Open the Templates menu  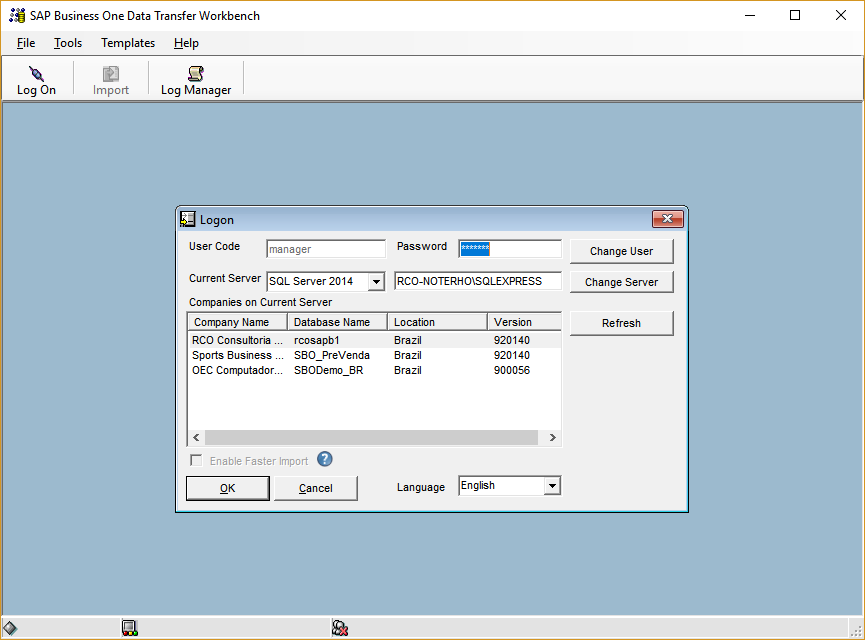(128, 43)
